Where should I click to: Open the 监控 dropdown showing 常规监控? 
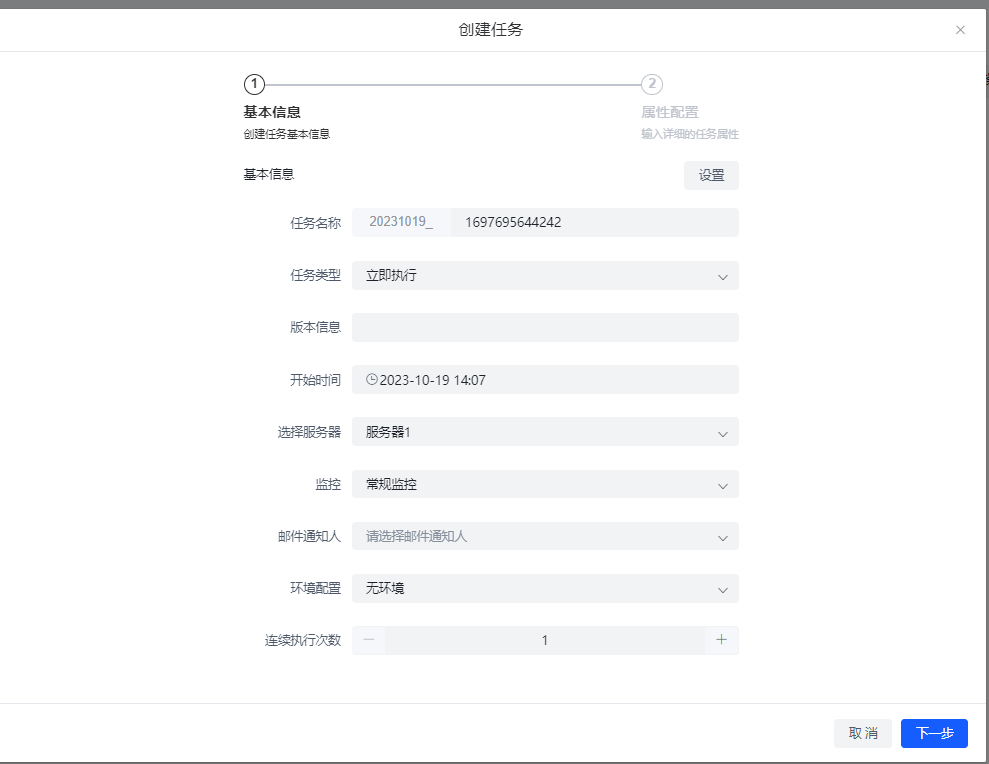pos(545,485)
